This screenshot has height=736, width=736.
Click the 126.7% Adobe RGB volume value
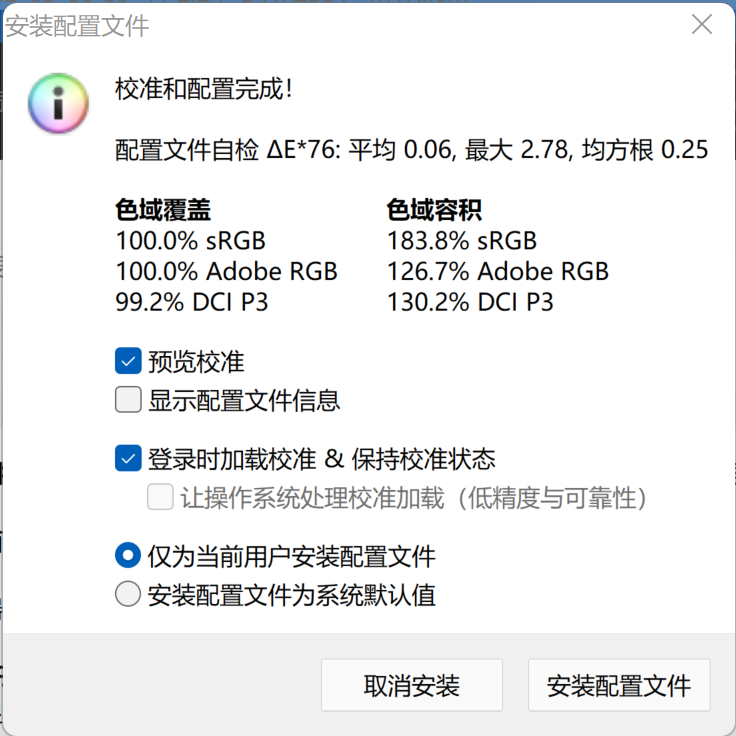497,271
